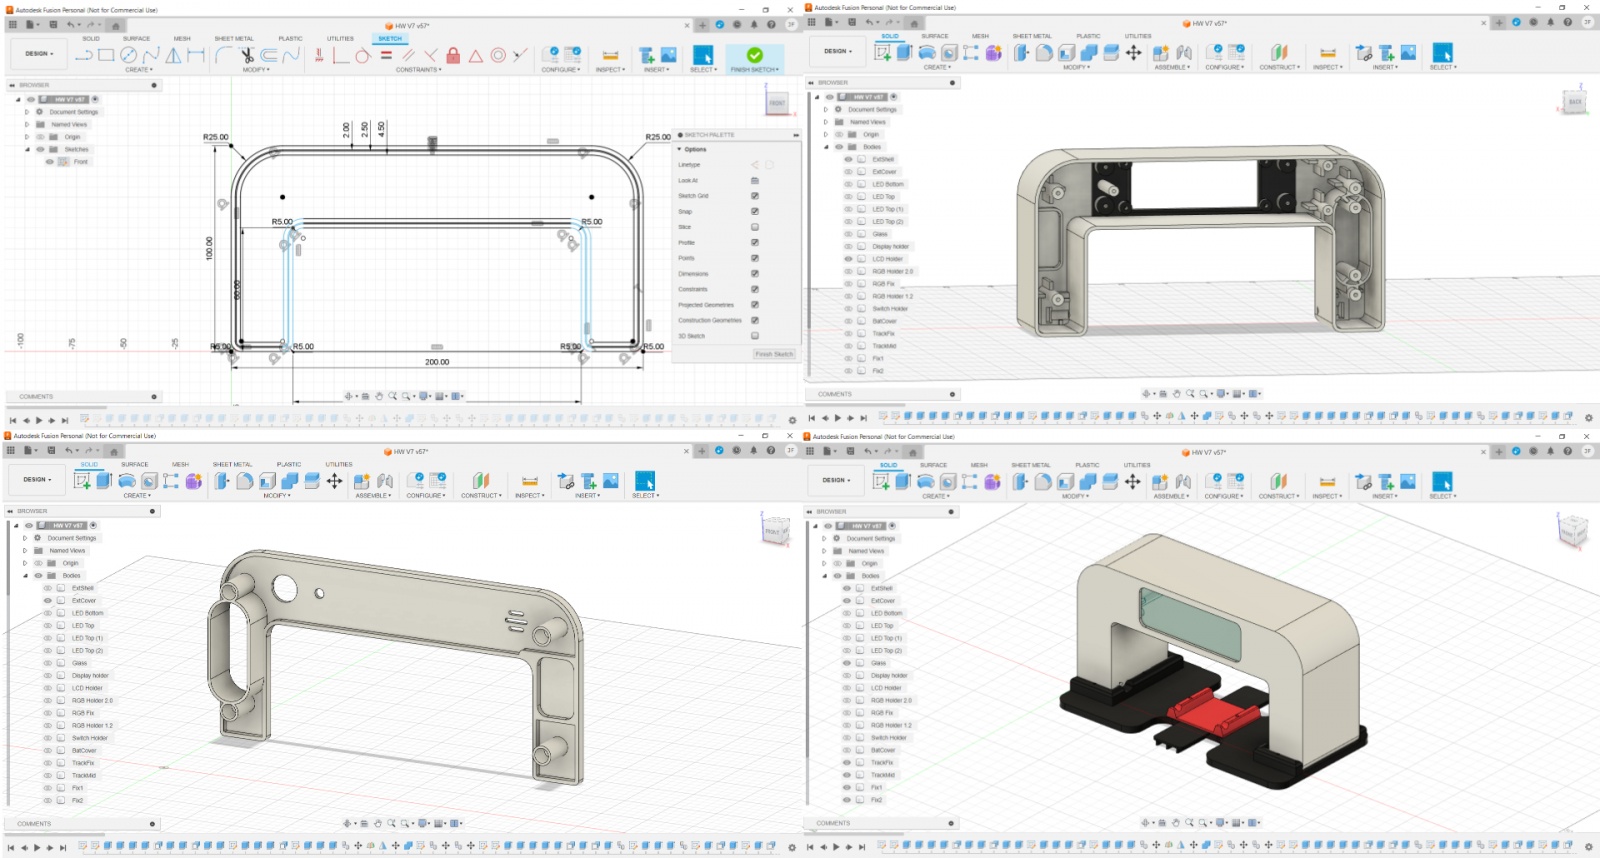This screenshot has width=1600, height=858.
Task: Toggle Sketch Grid checkbox in Sketch Palette
Action: [x=755, y=196]
